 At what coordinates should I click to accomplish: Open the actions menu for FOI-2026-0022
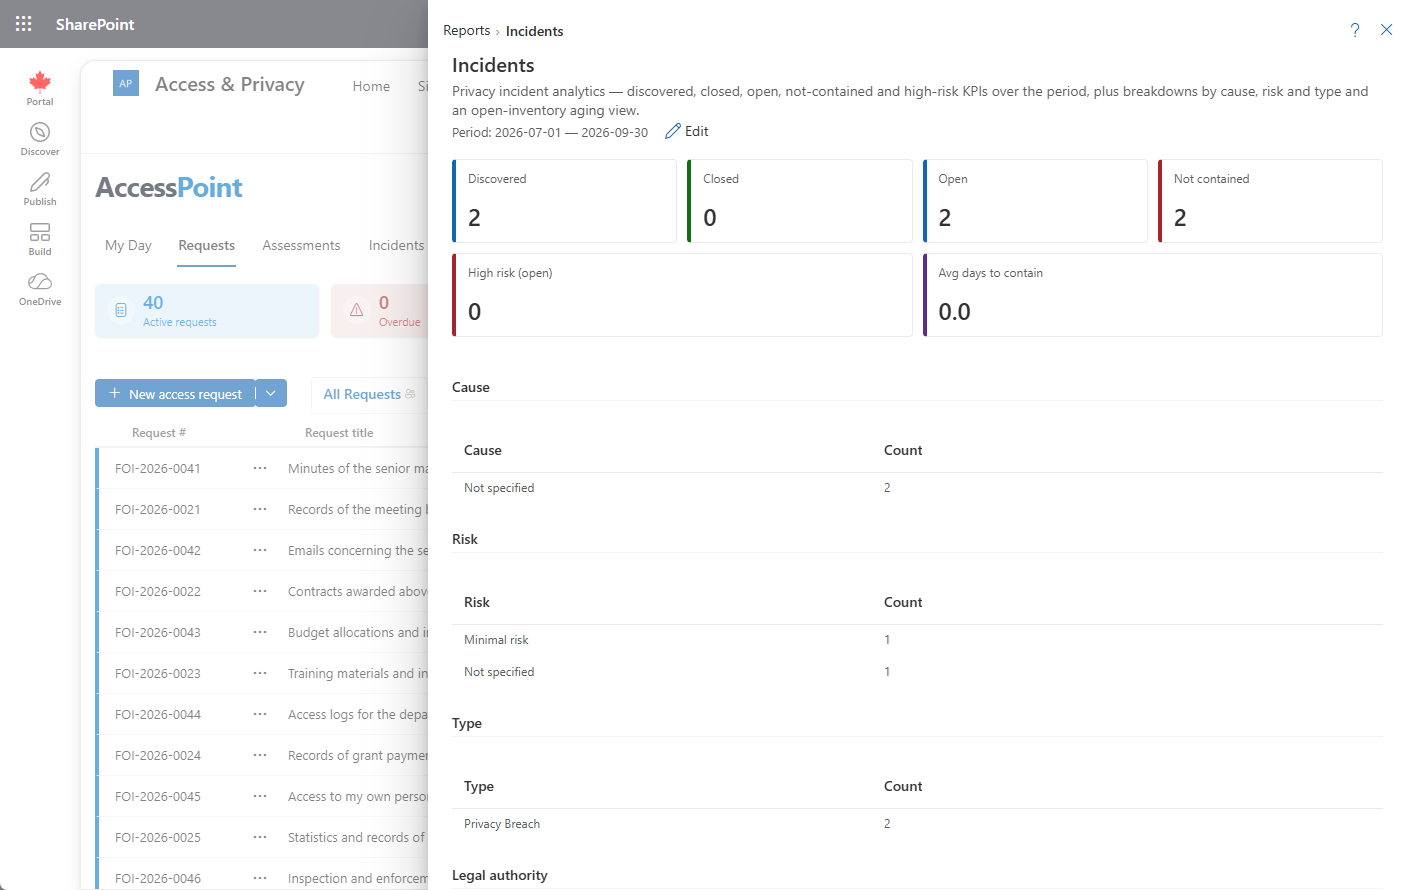pos(260,591)
